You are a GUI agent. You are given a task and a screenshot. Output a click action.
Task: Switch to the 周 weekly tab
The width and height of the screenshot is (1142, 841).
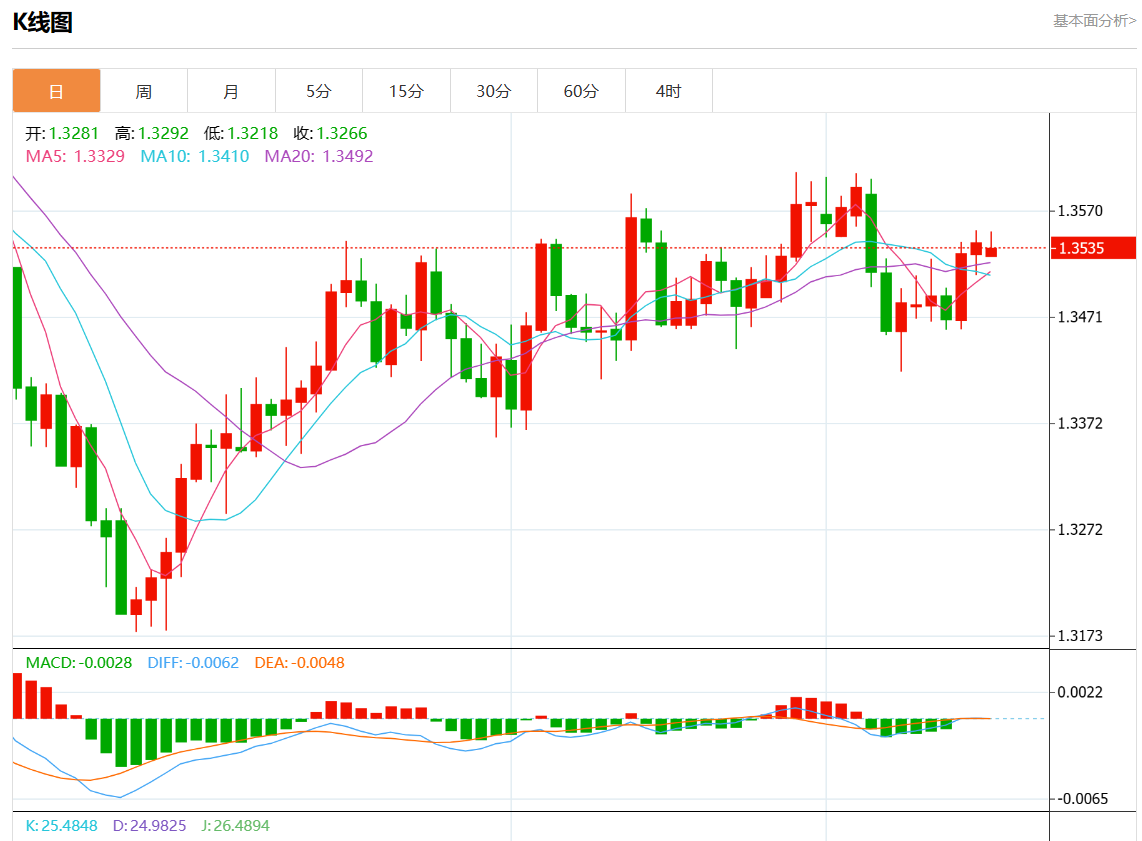pos(144,91)
